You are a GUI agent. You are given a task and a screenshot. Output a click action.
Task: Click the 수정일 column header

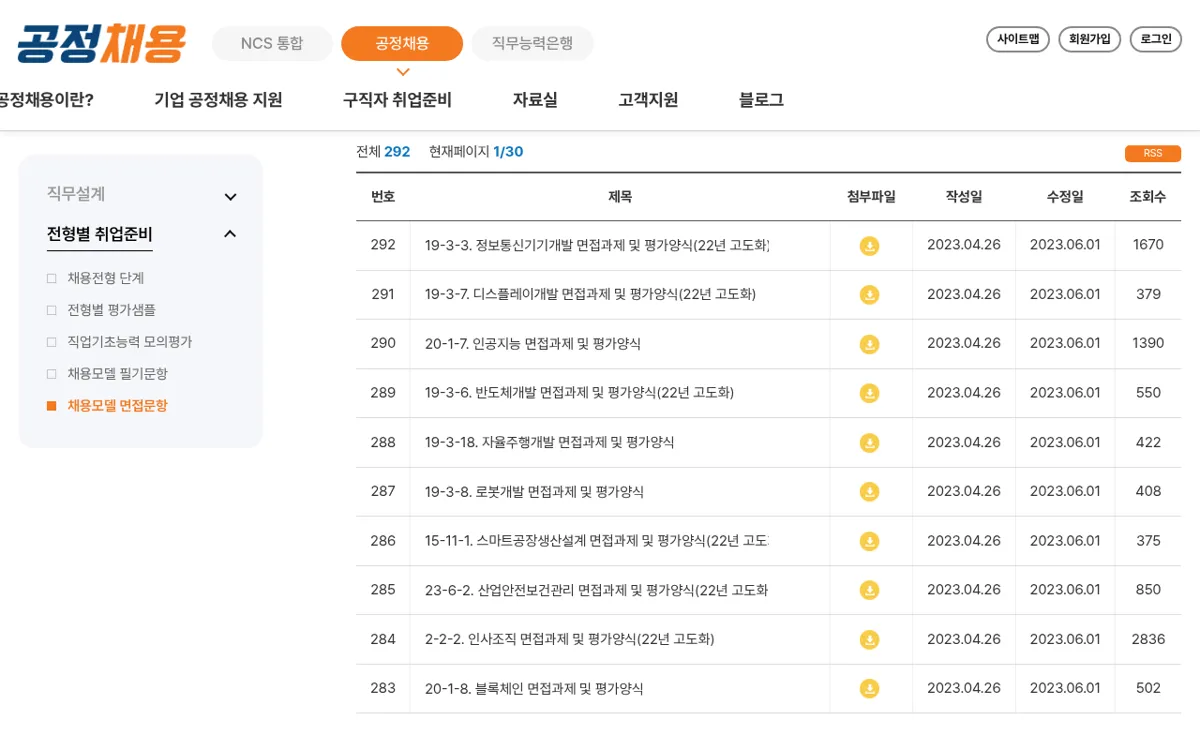(x=1065, y=197)
